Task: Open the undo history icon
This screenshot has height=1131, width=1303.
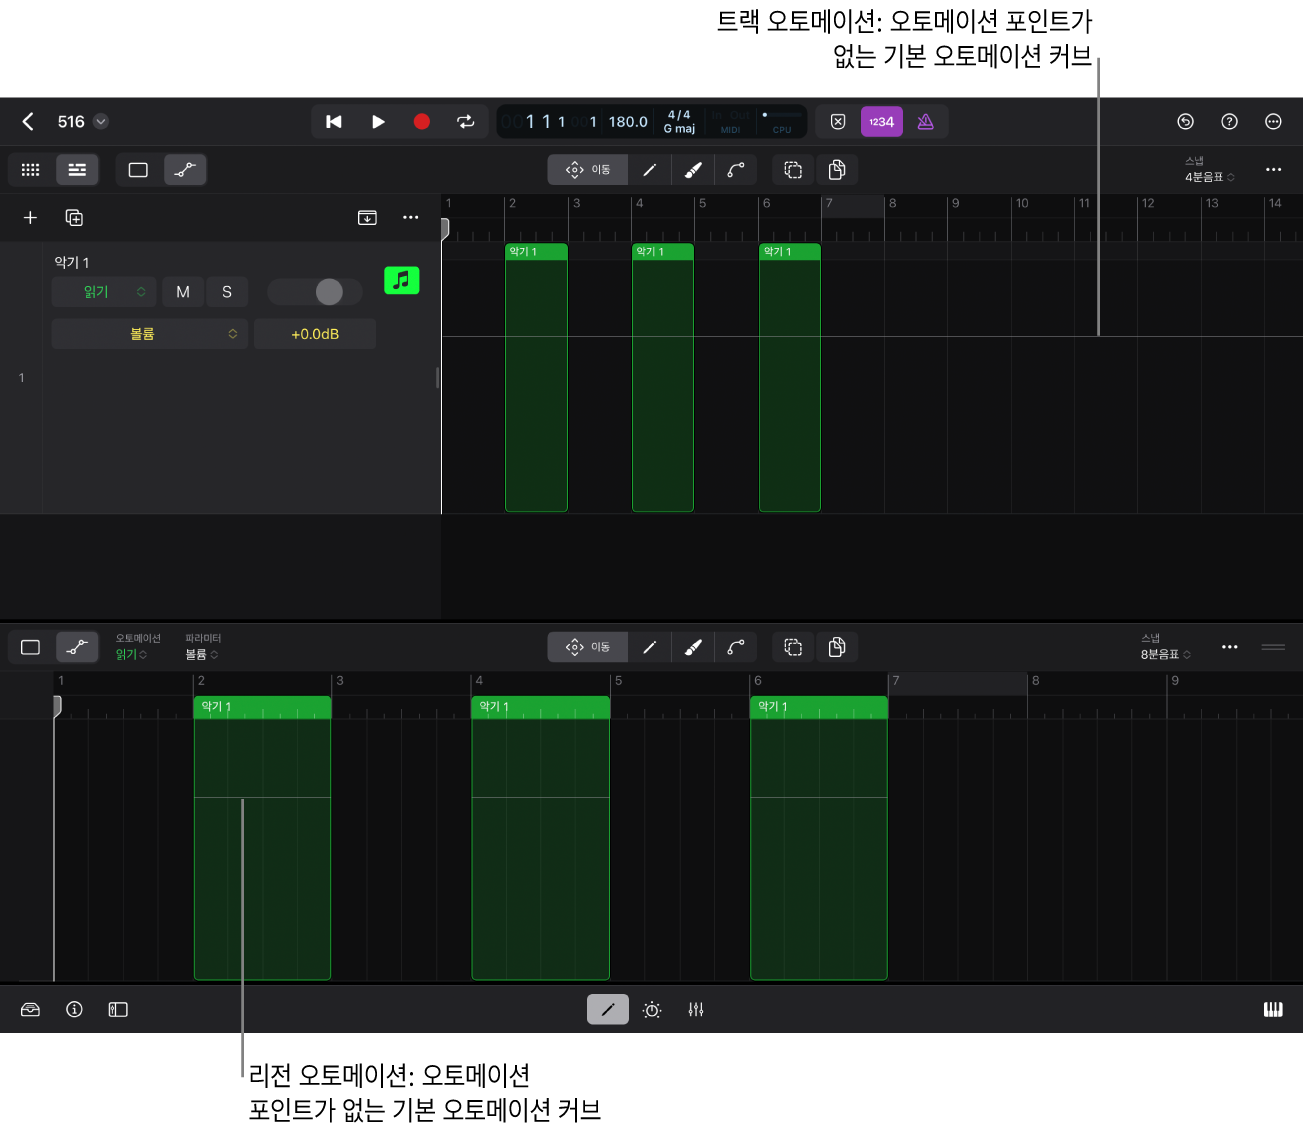Action: [x=1185, y=122]
